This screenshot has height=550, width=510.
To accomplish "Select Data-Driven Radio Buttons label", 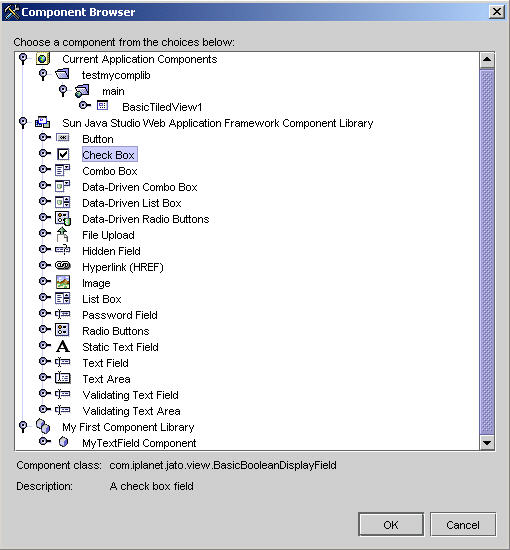I will coord(146,219).
